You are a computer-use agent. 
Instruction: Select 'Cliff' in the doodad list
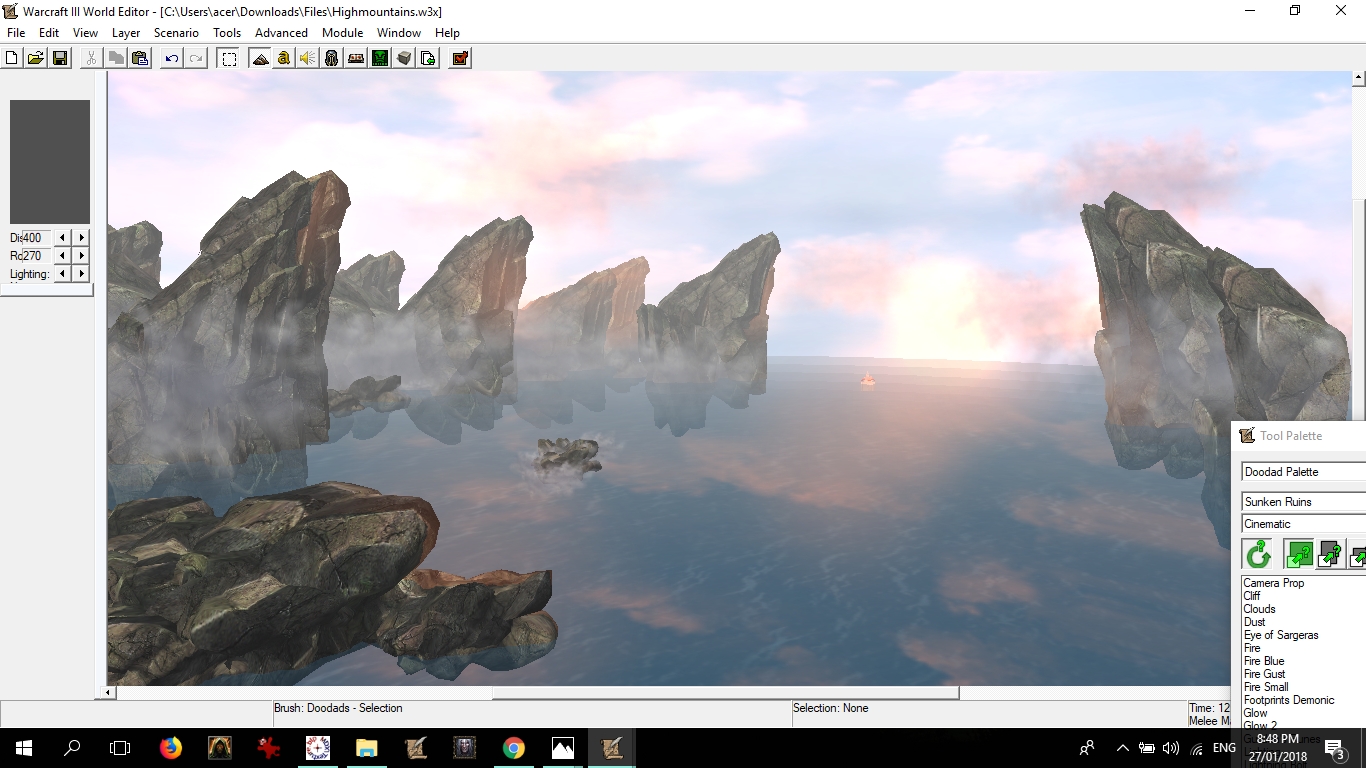[1252, 596]
